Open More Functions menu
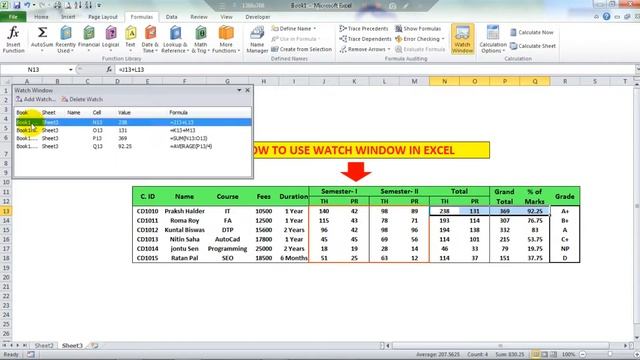Image resolution: width=640 pixels, height=360 pixels. (226, 39)
